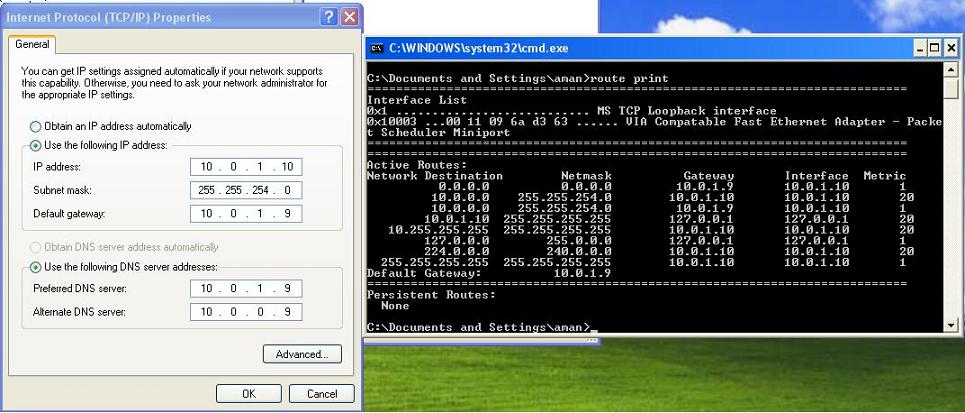Click the 'Network Destination' column header

point(434,175)
